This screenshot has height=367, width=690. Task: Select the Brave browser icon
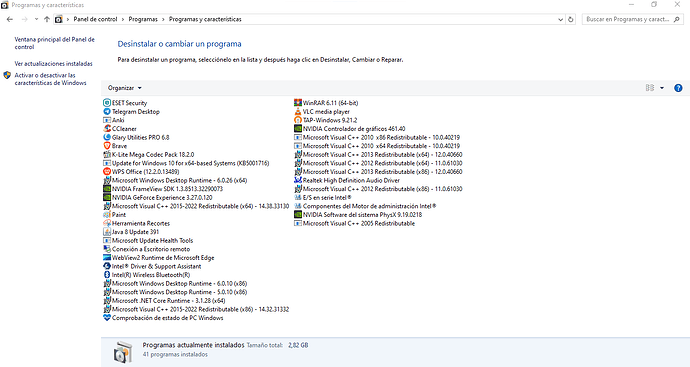[x=106, y=146]
